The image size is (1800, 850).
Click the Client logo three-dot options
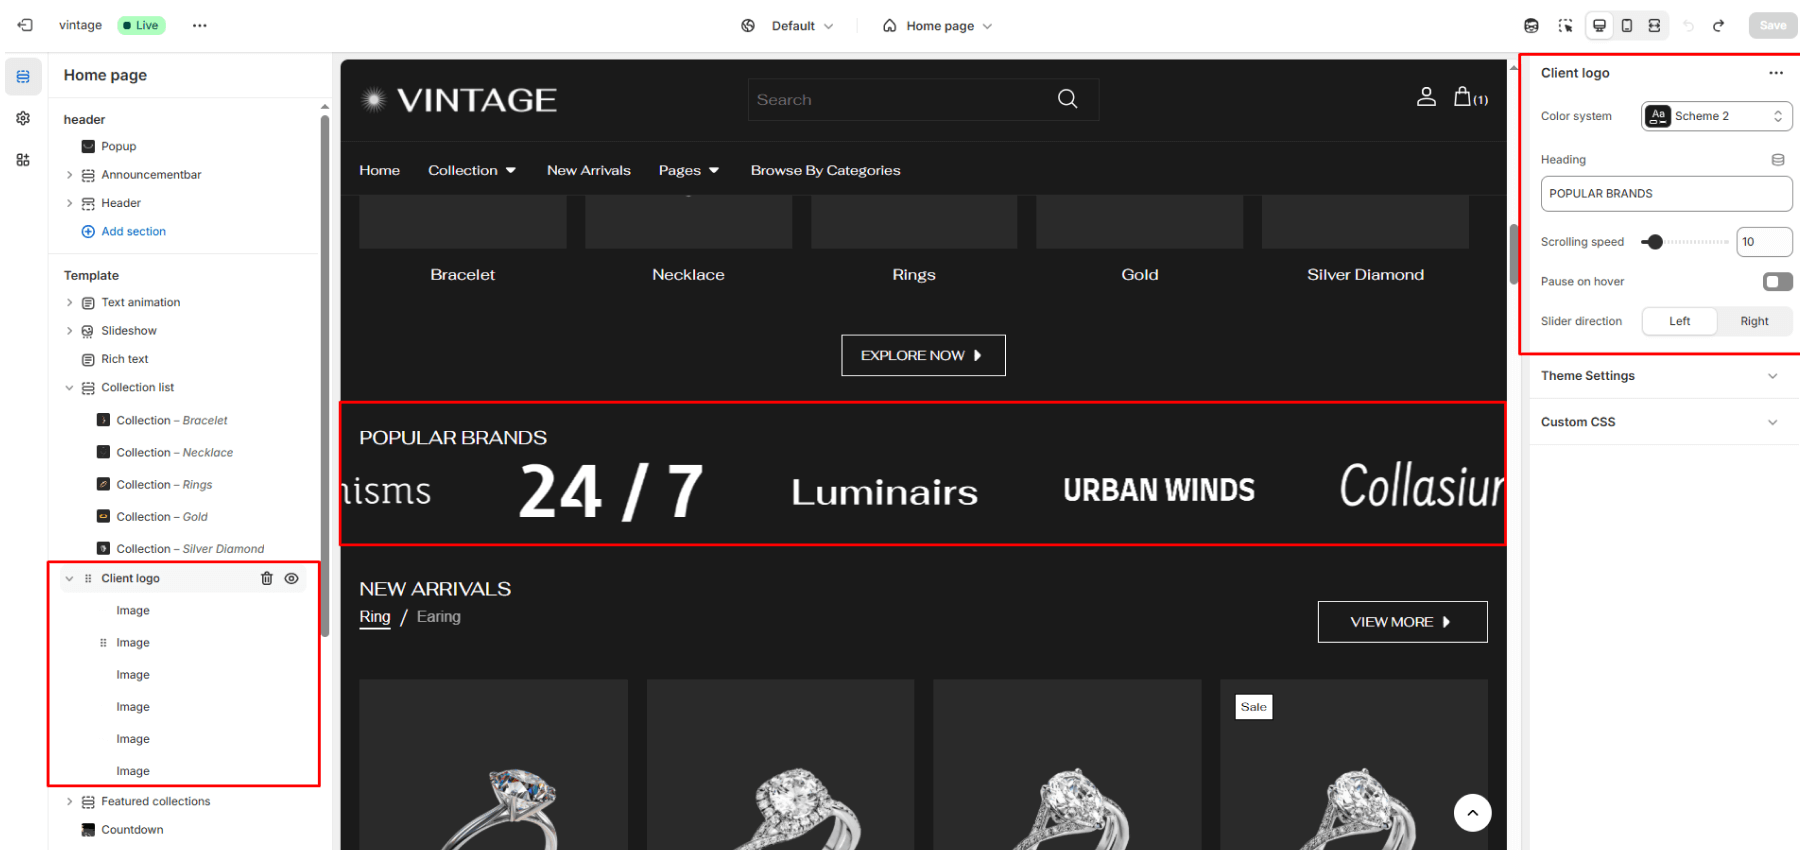click(x=1775, y=73)
